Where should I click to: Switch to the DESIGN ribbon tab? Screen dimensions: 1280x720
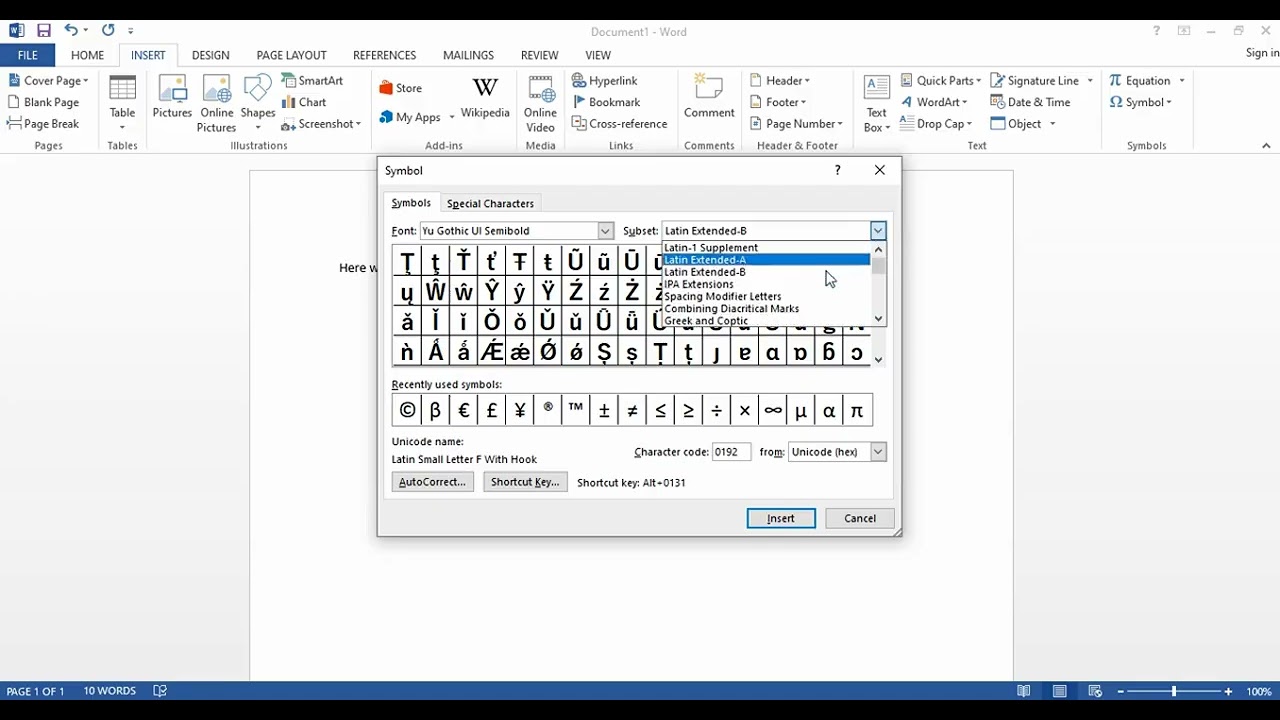[x=210, y=55]
